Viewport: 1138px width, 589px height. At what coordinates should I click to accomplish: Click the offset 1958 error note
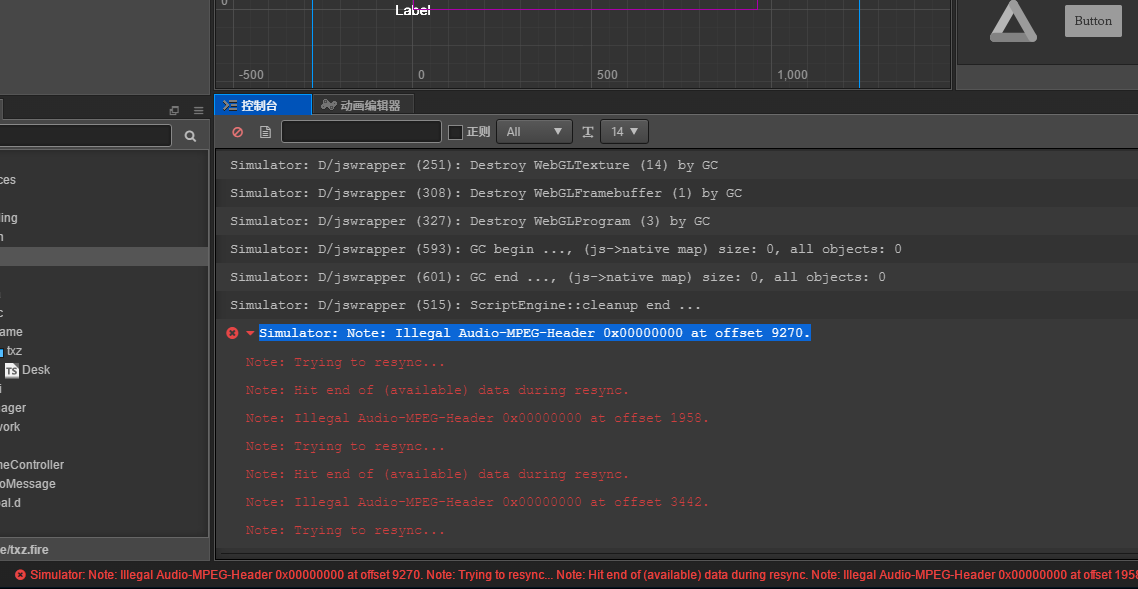[477, 418]
